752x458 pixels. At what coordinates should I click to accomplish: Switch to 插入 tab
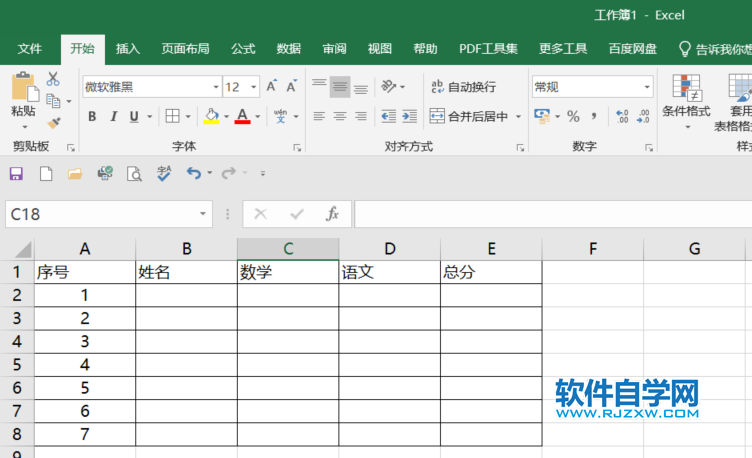tap(128, 49)
